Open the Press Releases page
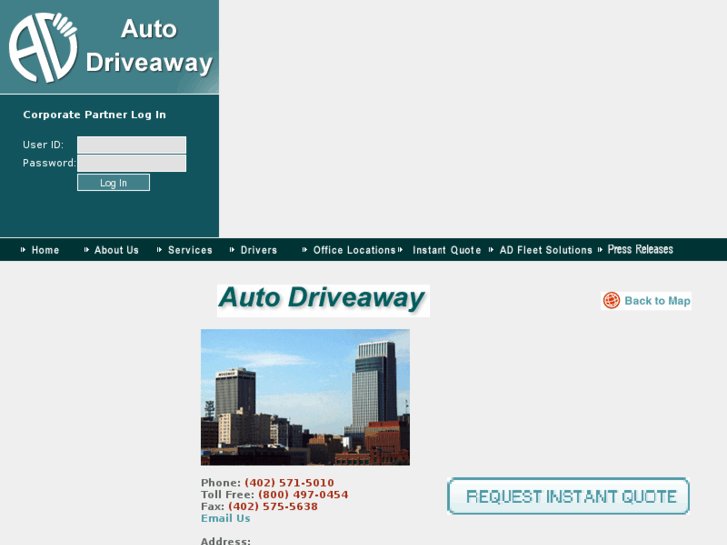 [x=640, y=250]
